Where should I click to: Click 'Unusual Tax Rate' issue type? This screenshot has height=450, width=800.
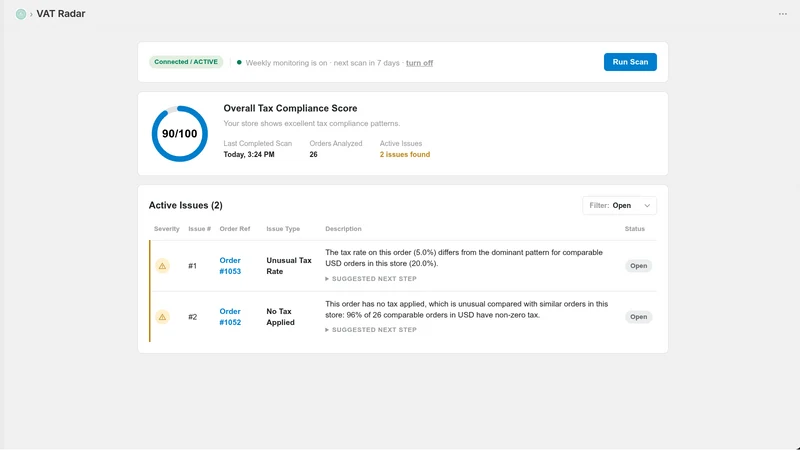[289, 266]
